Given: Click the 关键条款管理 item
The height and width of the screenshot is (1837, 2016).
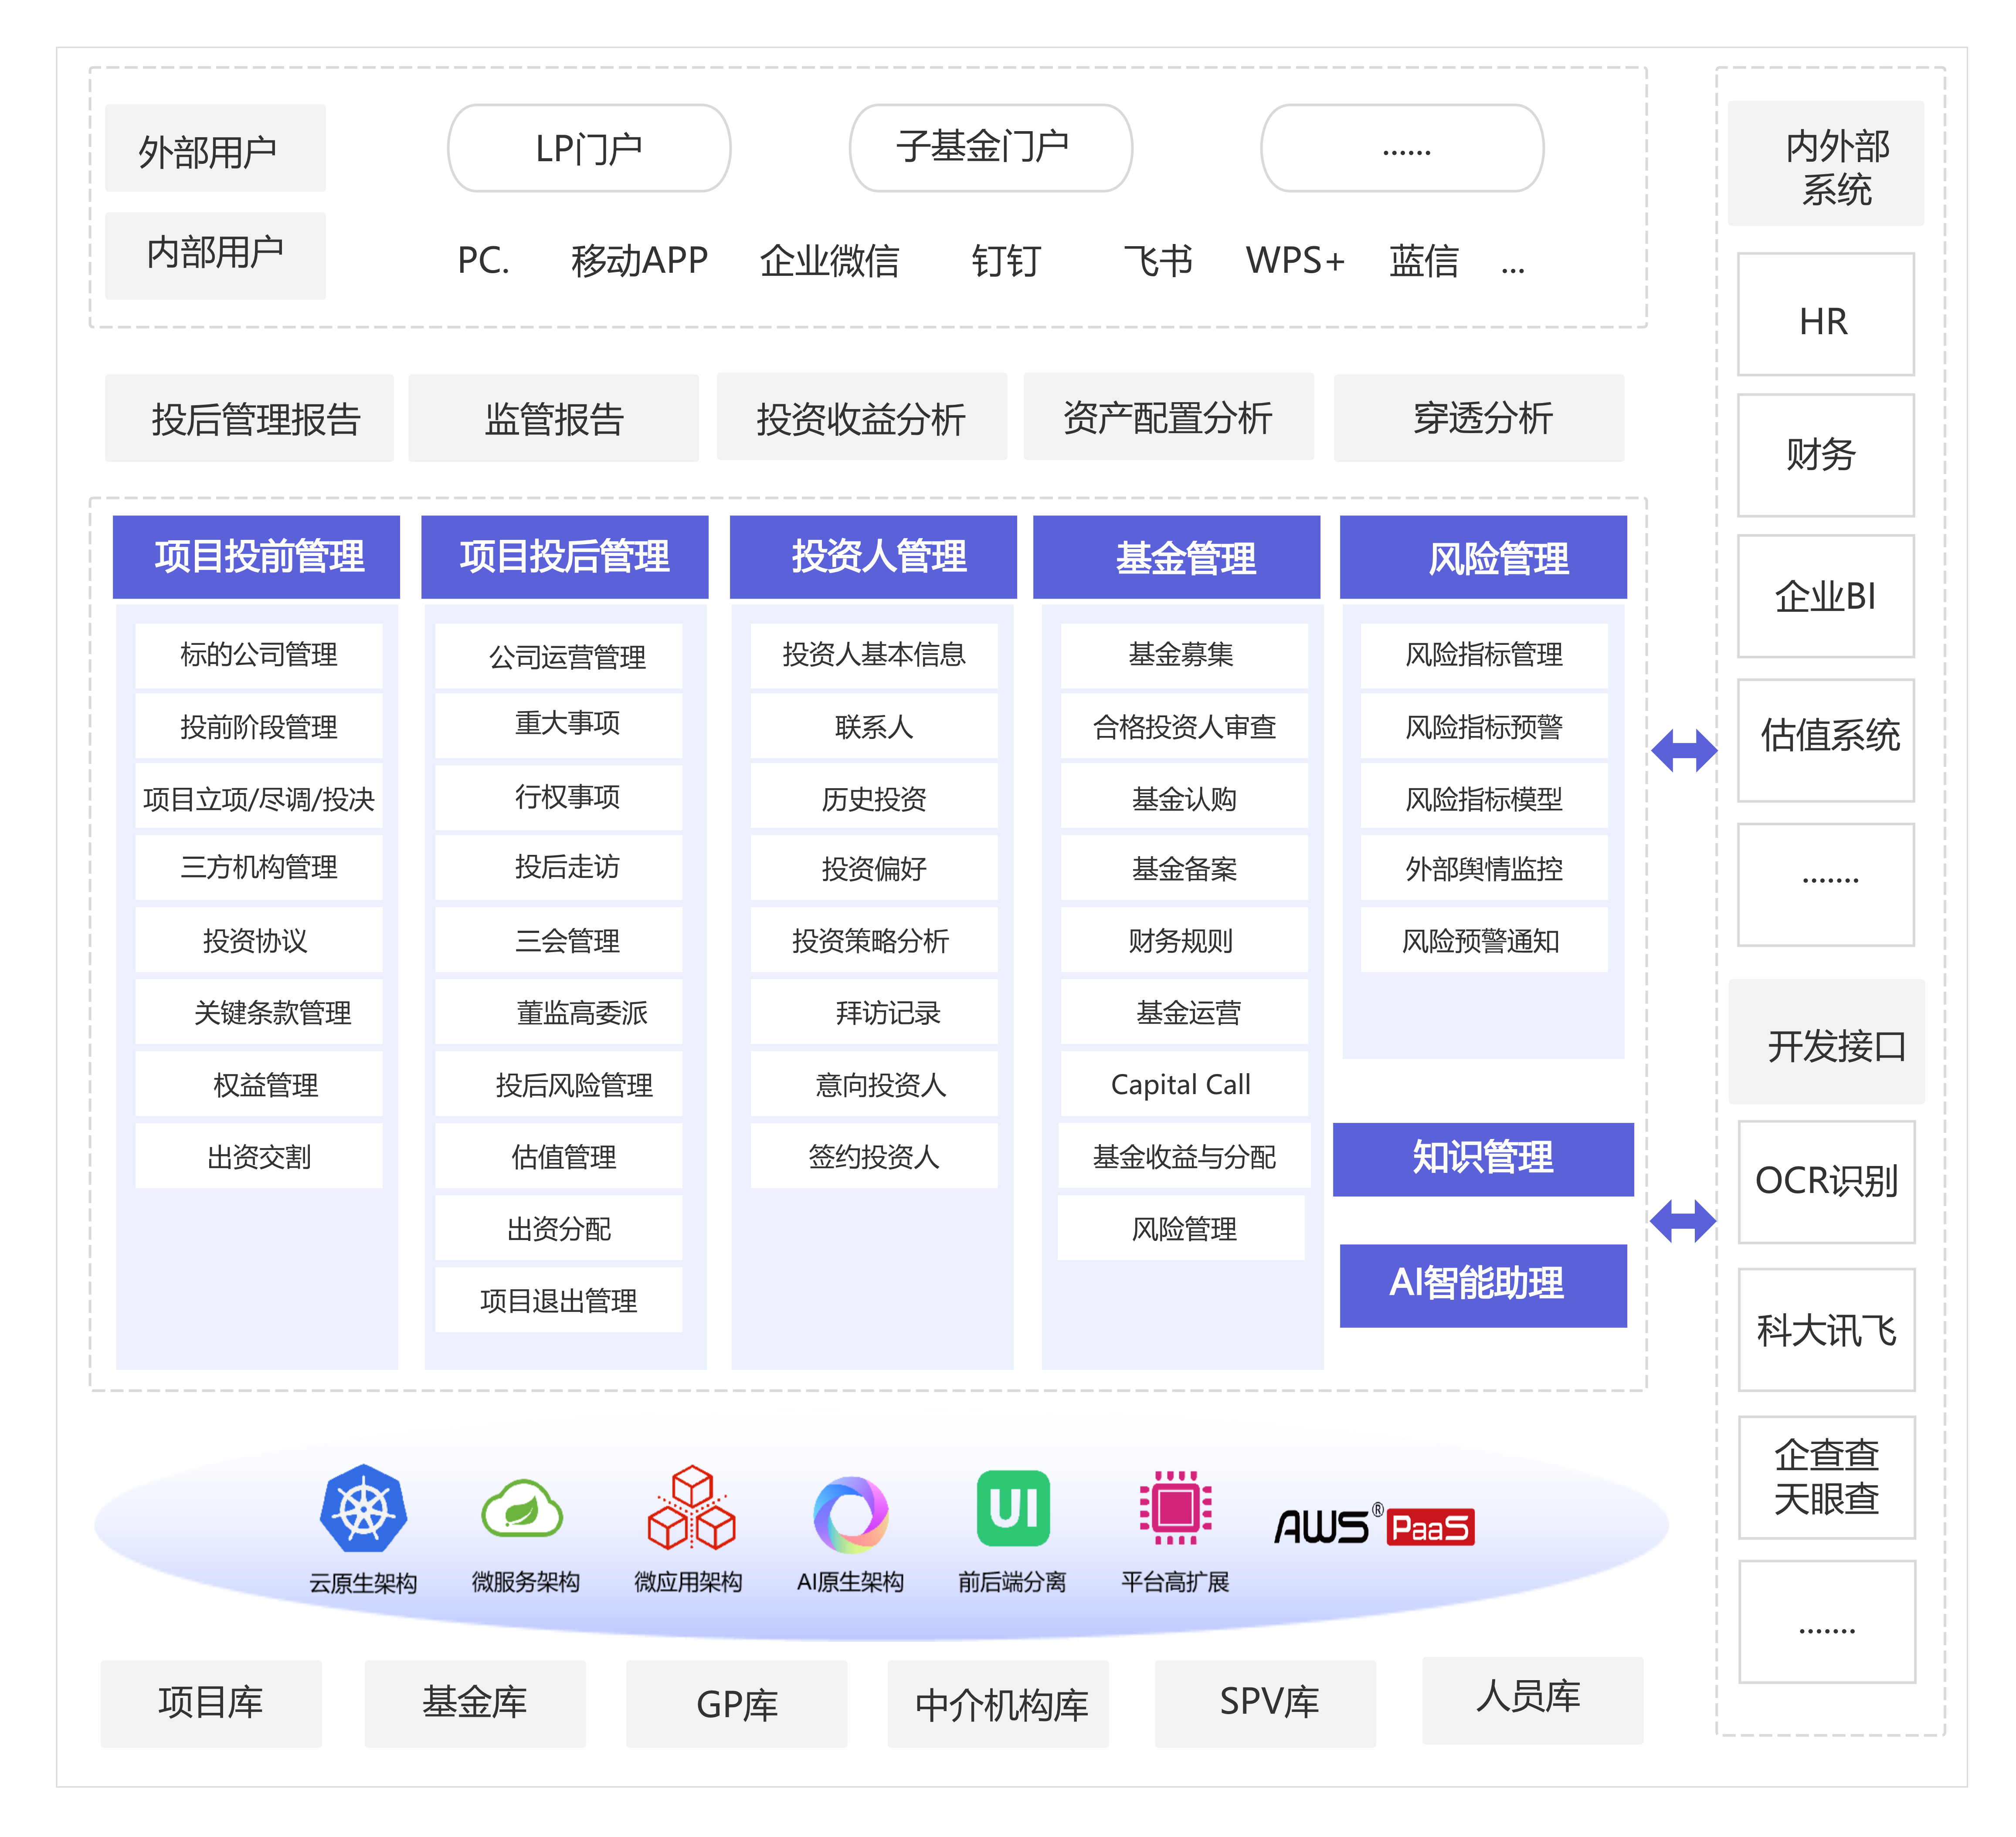Looking at the screenshot, I should click(x=258, y=1013).
